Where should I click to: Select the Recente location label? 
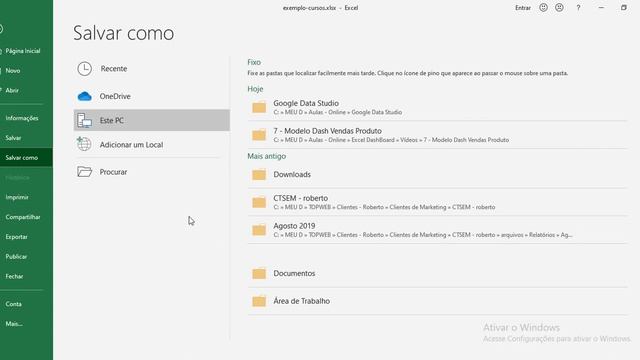pos(114,69)
